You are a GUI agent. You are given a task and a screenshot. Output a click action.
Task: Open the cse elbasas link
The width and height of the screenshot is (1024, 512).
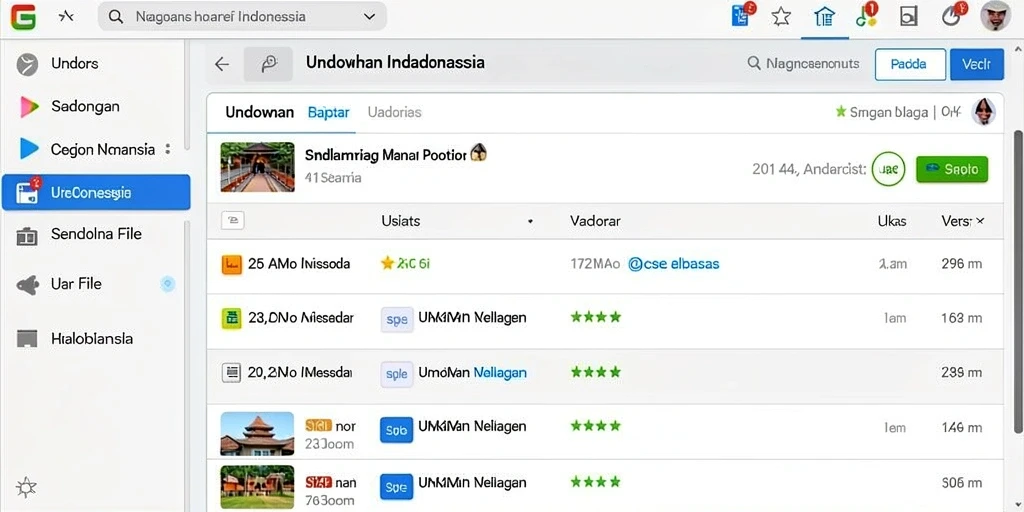click(x=673, y=264)
